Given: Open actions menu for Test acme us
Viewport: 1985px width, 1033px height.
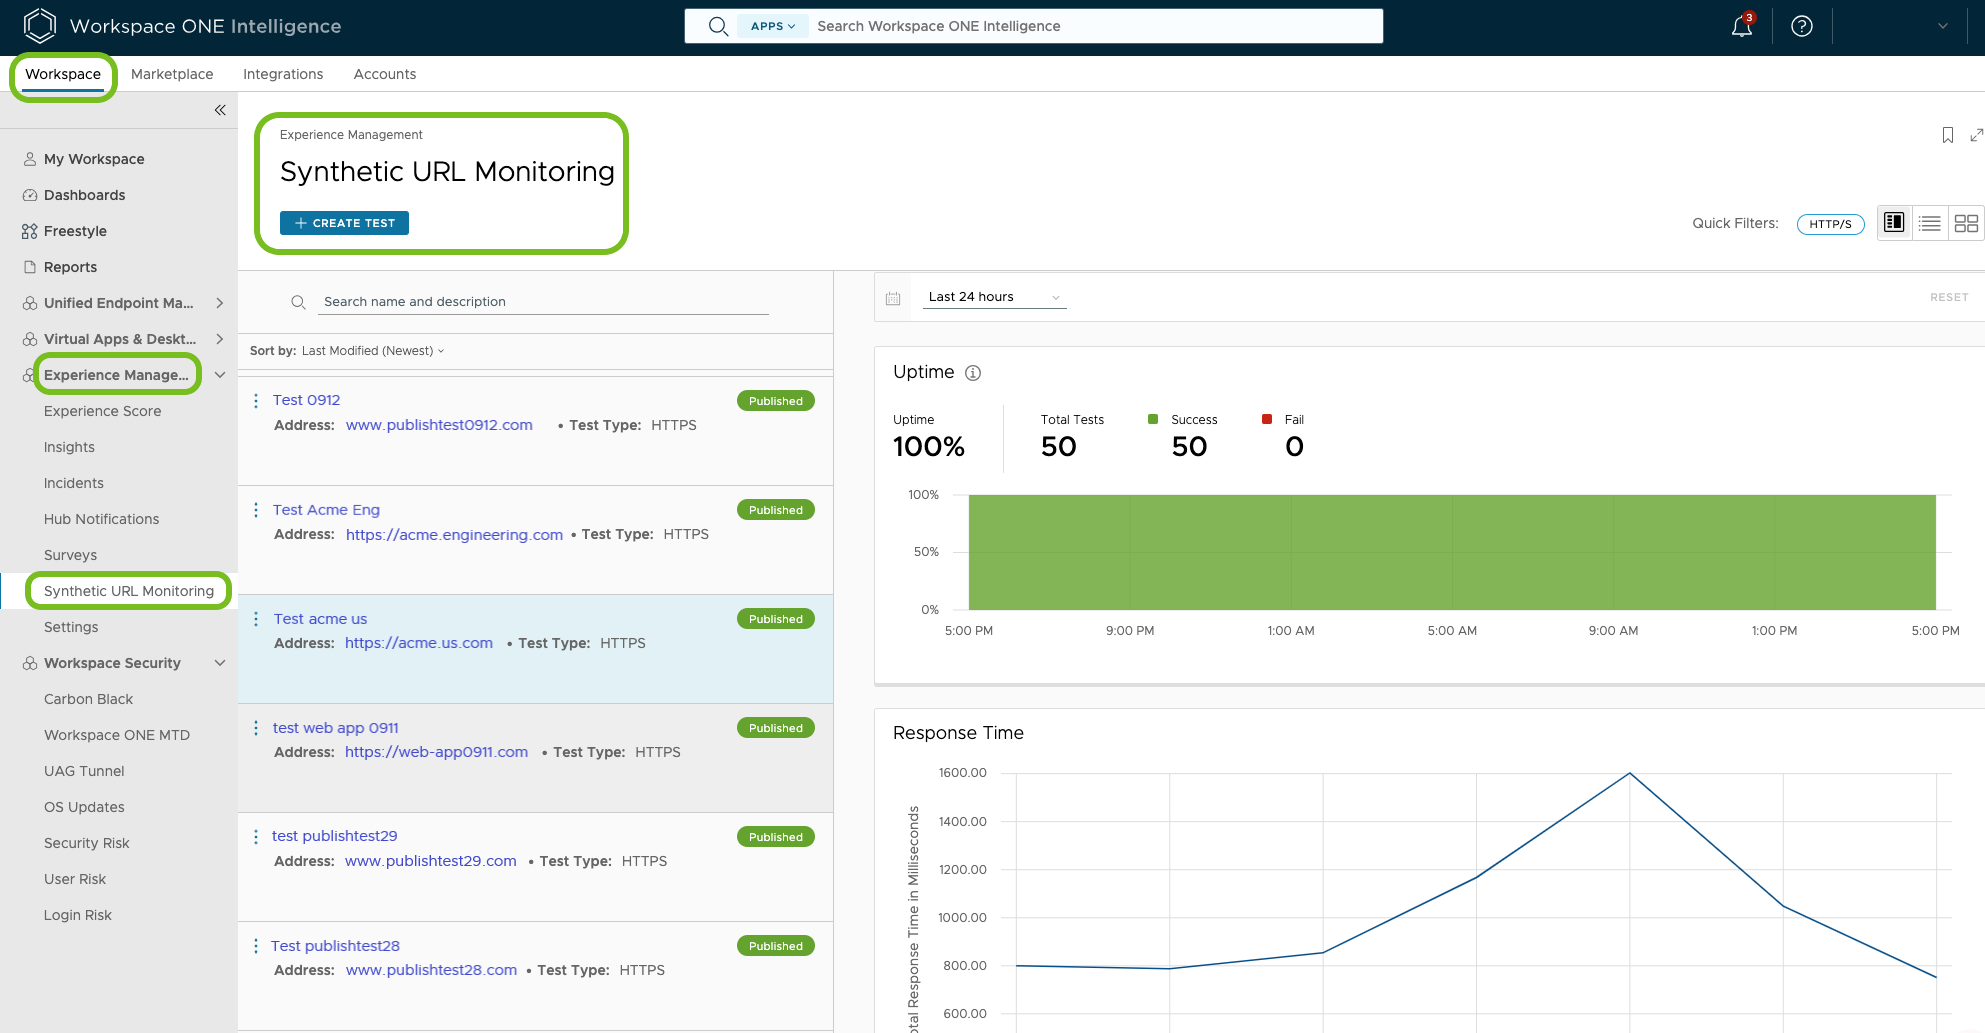Looking at the screenshot, I should 256,619.
